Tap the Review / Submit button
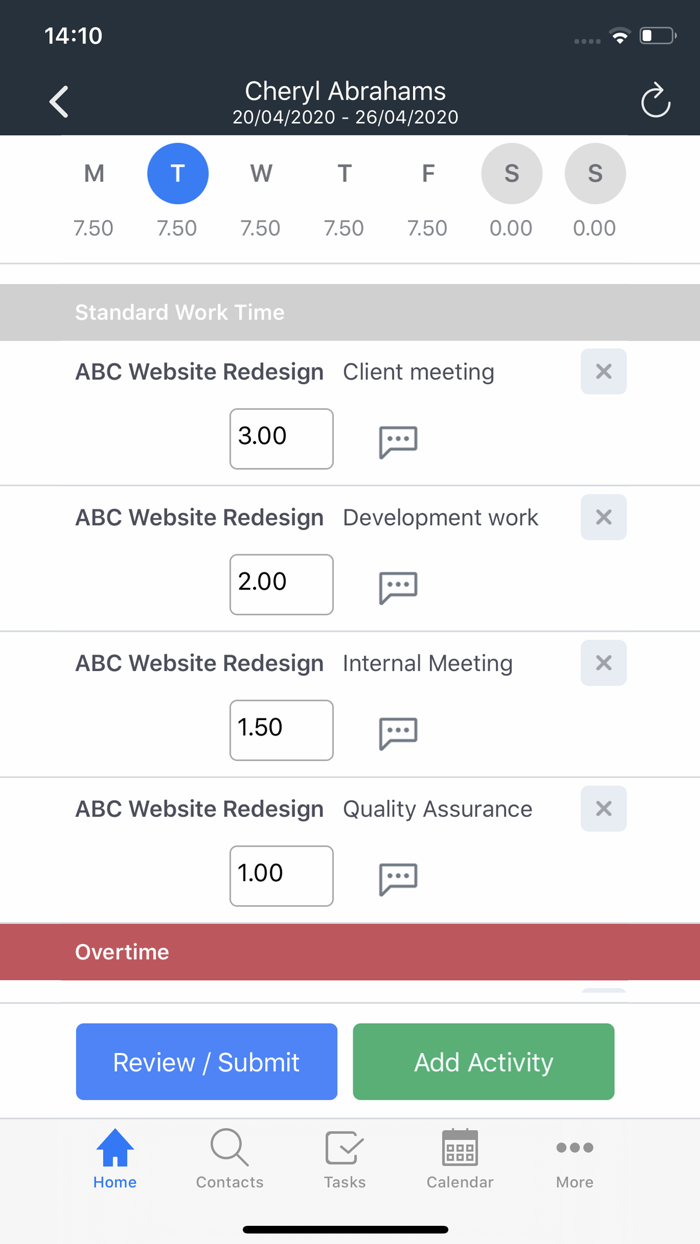 tap(207, 1062)
